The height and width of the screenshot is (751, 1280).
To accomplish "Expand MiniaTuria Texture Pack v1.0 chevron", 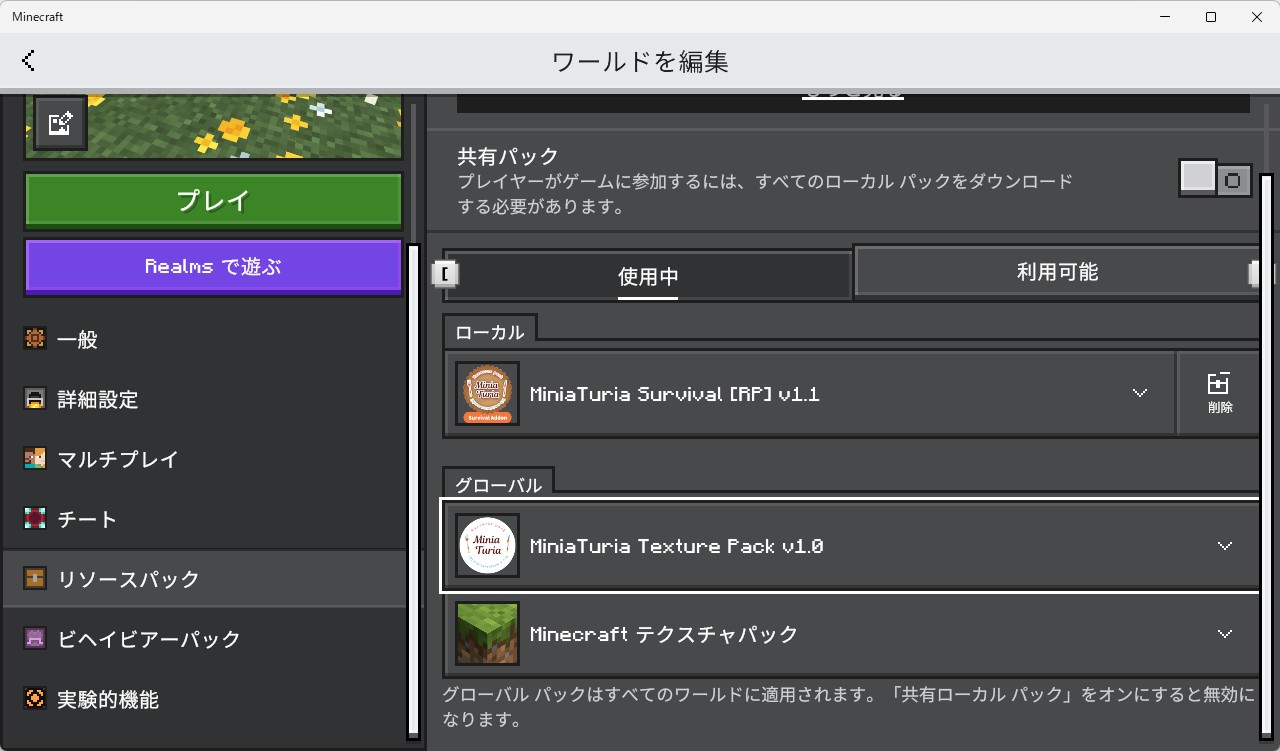I will coord(1224,546).
